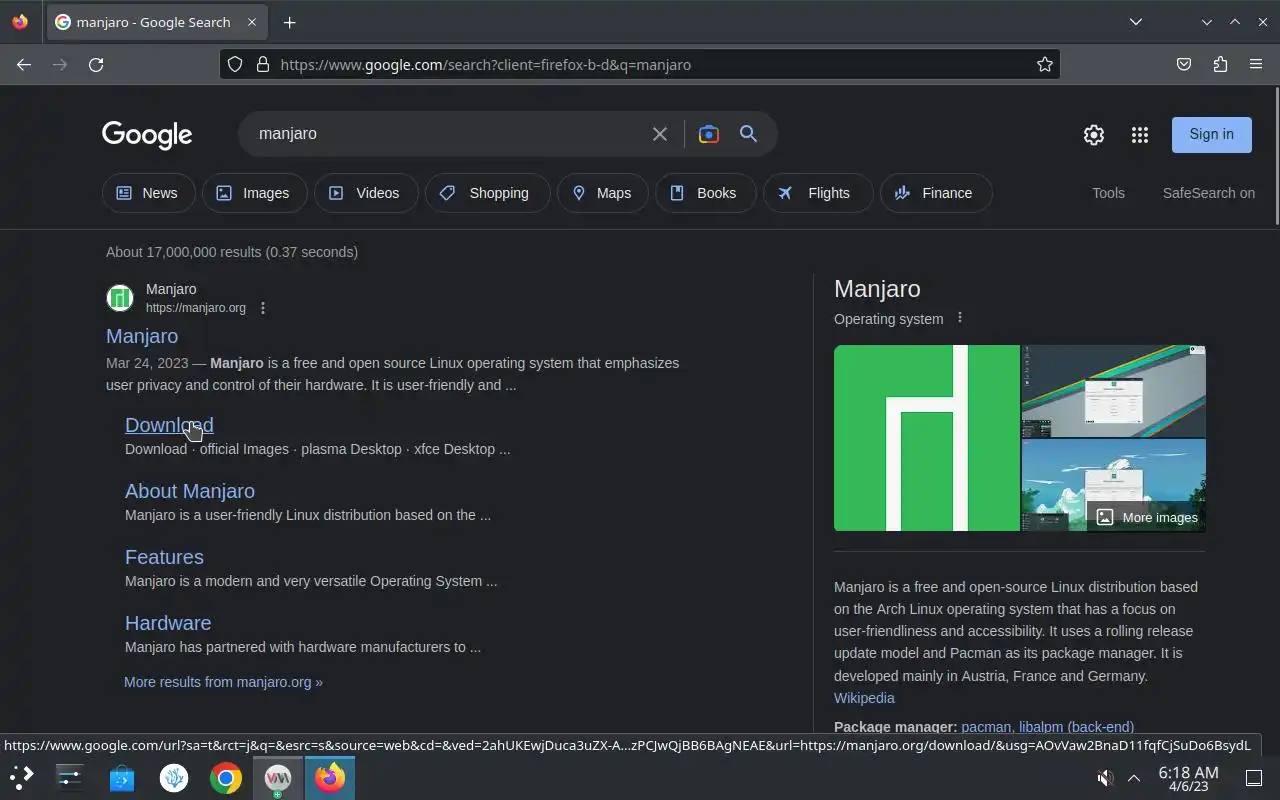Click the top desktop screenshot thumbnail
This screenshot has height=800, width=1280.
point(1113,391)
